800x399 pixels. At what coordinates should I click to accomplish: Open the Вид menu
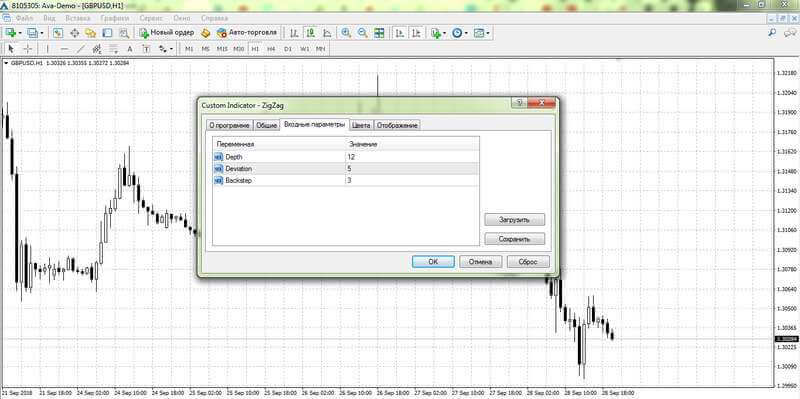pos(49,18)
